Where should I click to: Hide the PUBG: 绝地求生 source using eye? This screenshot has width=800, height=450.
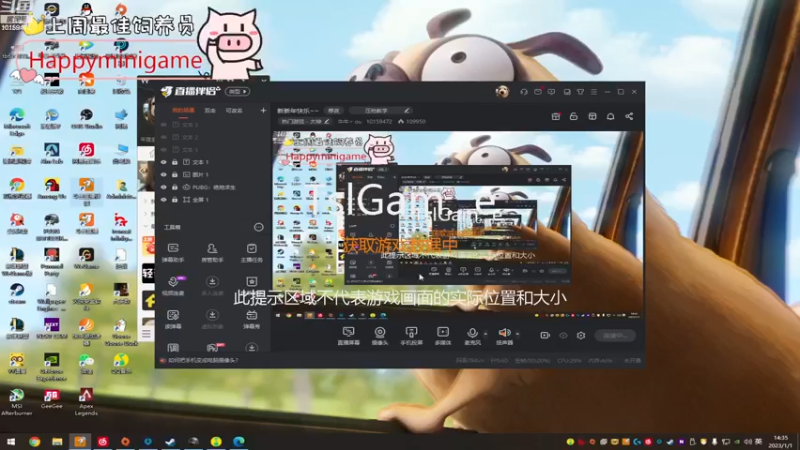pos(163,187)
